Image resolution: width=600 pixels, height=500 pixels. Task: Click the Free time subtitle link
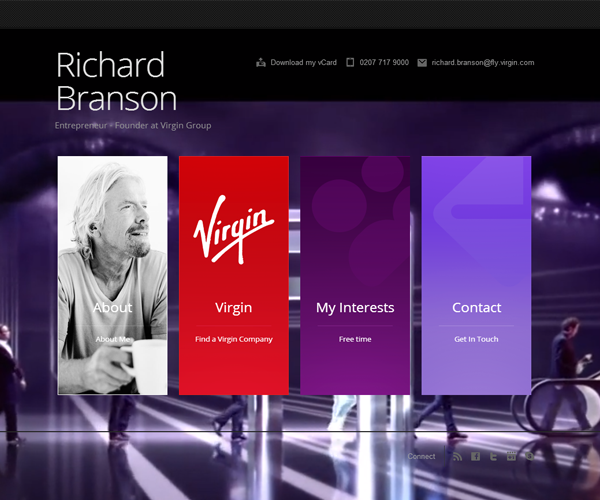click(x=355, y=339)
